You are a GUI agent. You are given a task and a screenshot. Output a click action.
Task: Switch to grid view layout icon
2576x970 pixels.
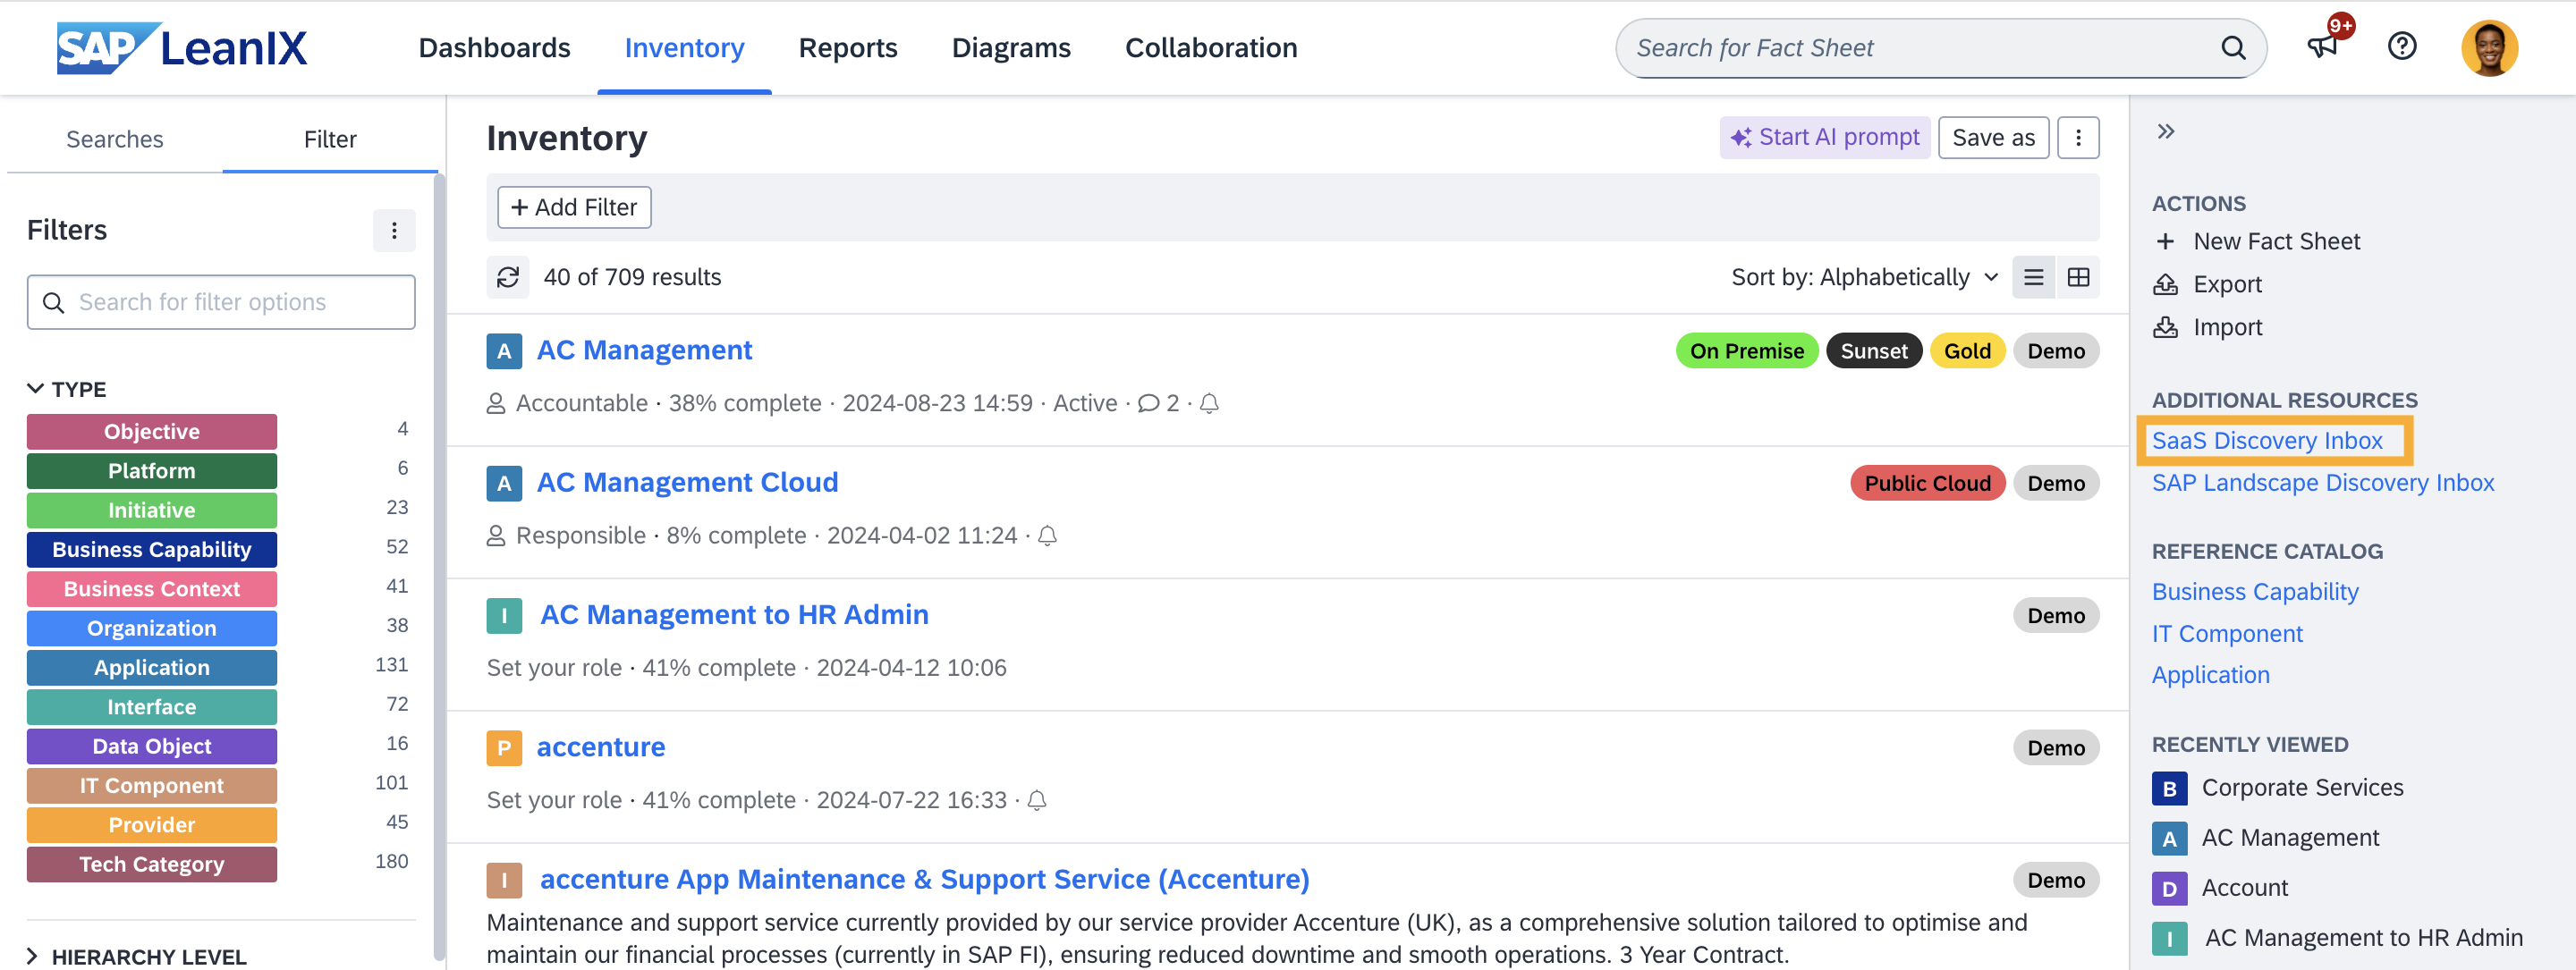[2080, 275]
